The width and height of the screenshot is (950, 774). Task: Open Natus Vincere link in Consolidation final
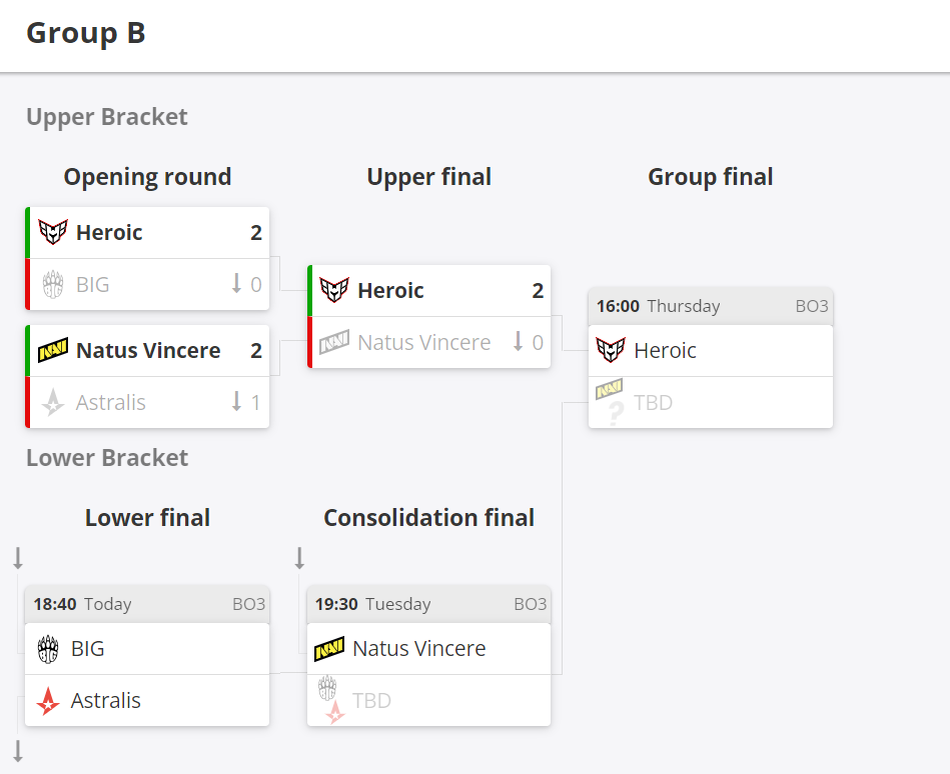tap(419, 649)
